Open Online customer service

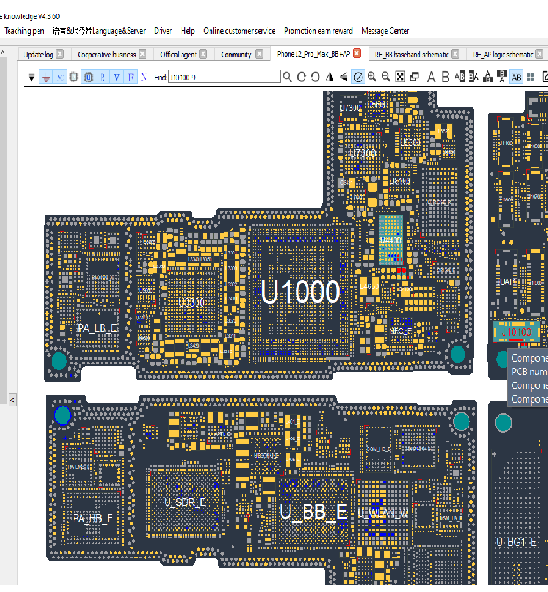click(239, 31)
